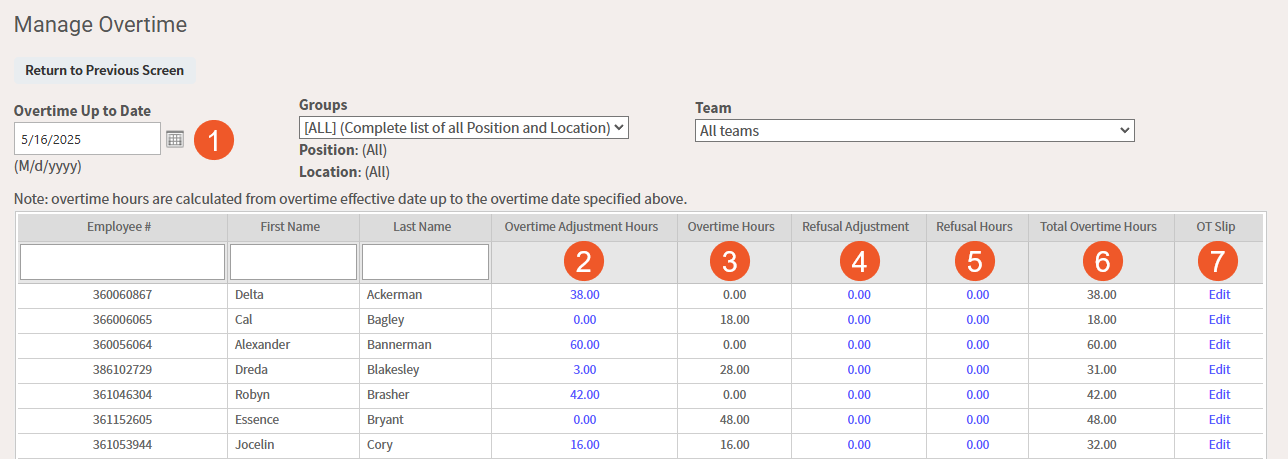Open Alexander Bannerman's Refusal Adjustment value
The height and width of the screenshot is (459, 1288).
(859, 345)
